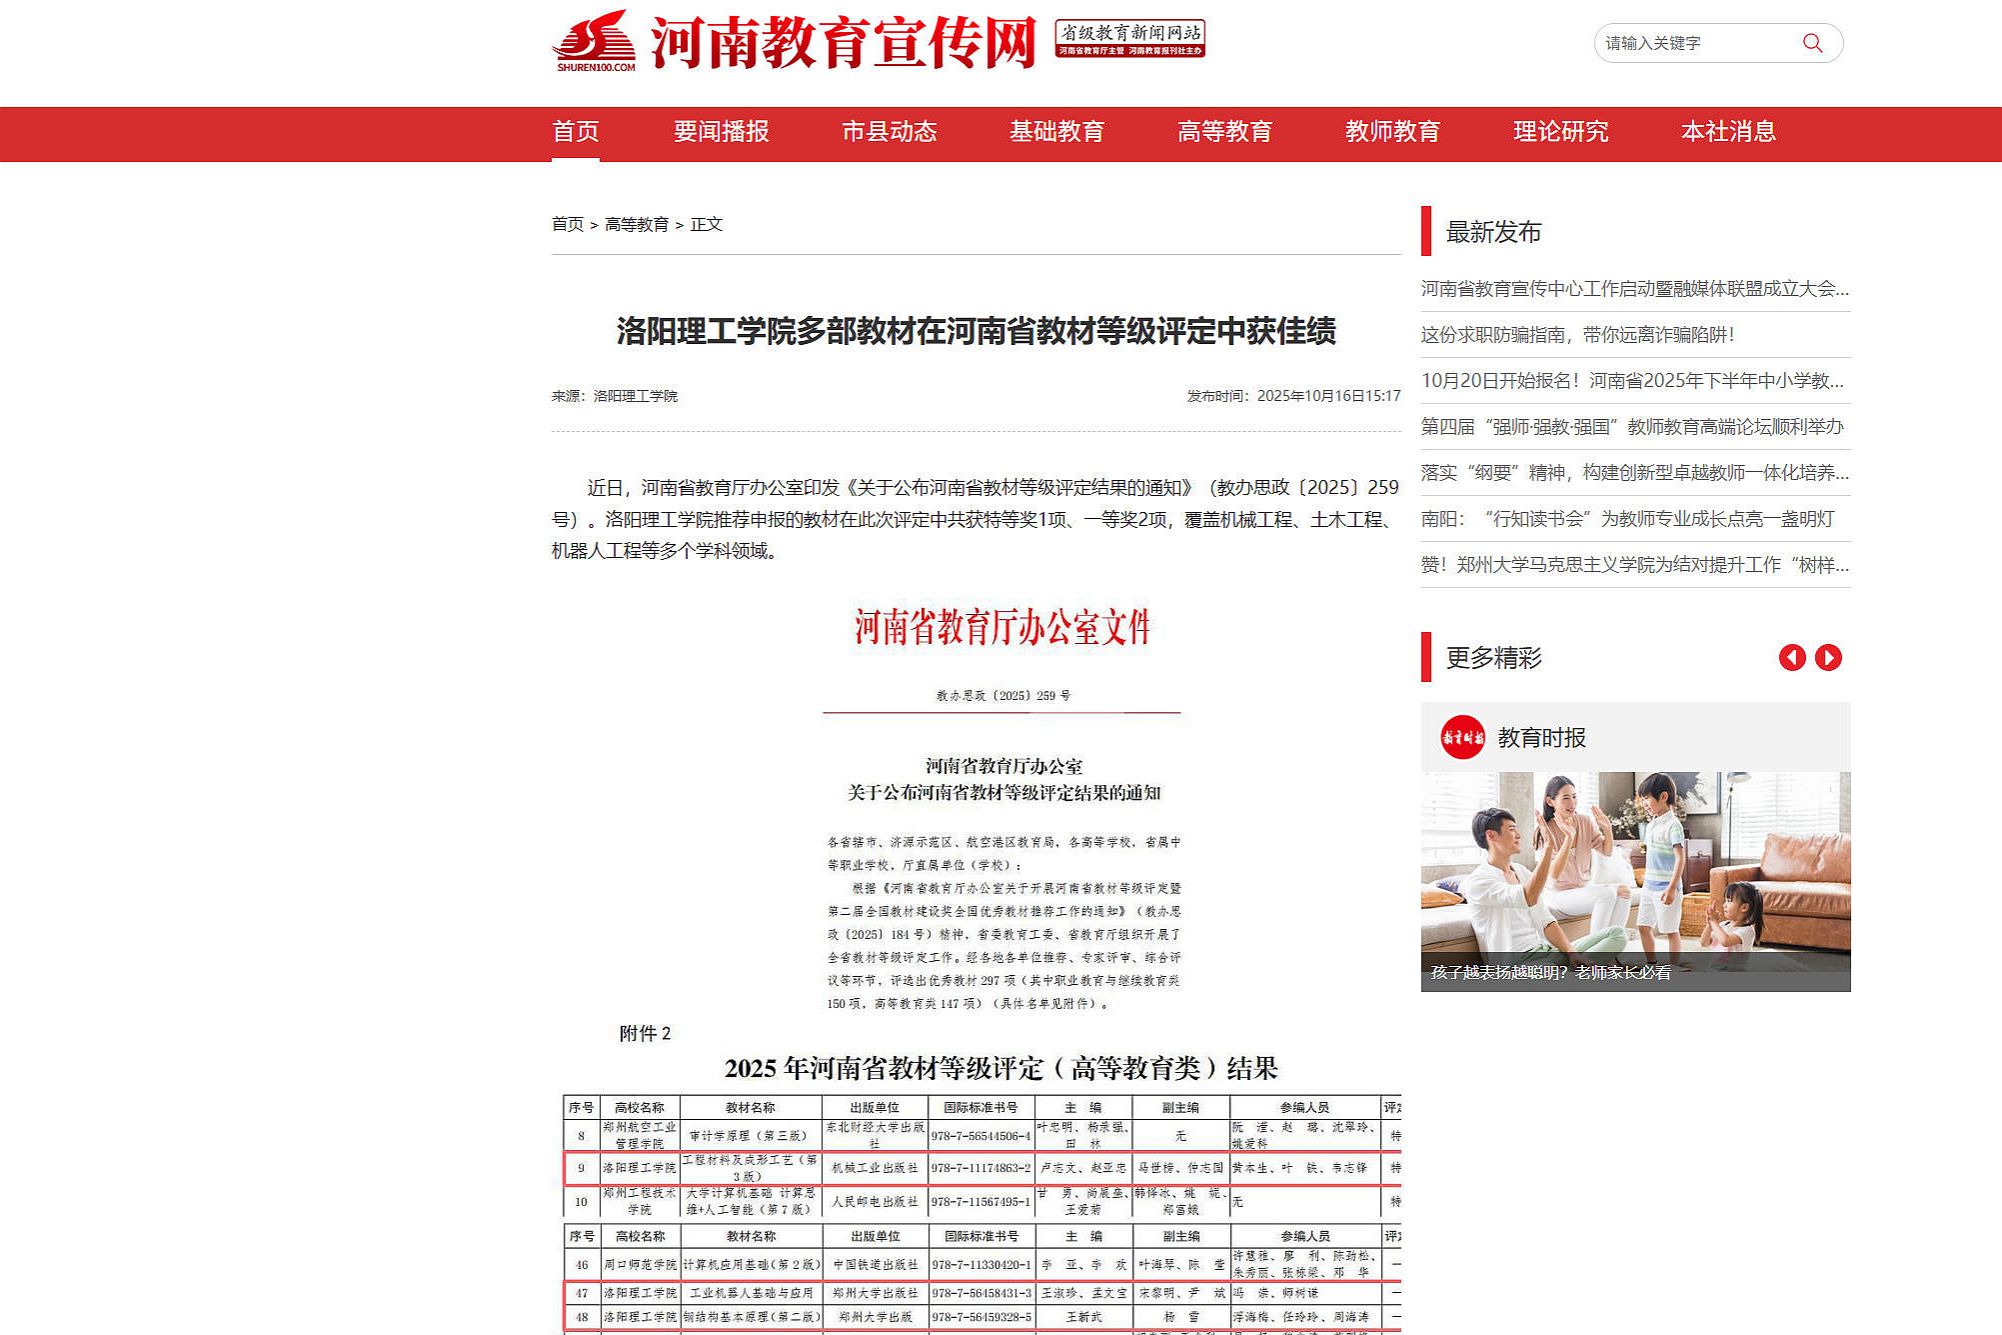Click the red document header image
The width and height of the screenshot is (2002, 1335).
1001,628
